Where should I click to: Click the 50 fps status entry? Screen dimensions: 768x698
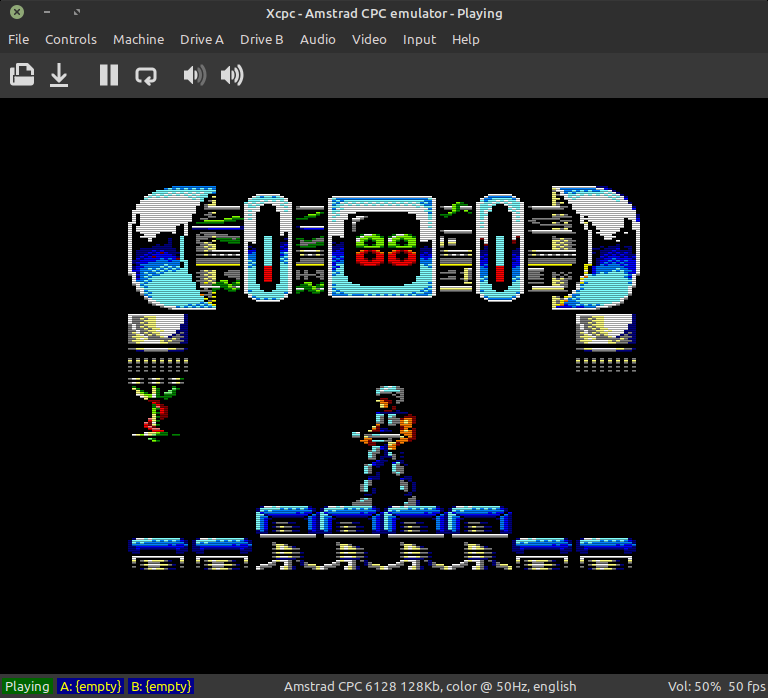(x=746, y=686)
